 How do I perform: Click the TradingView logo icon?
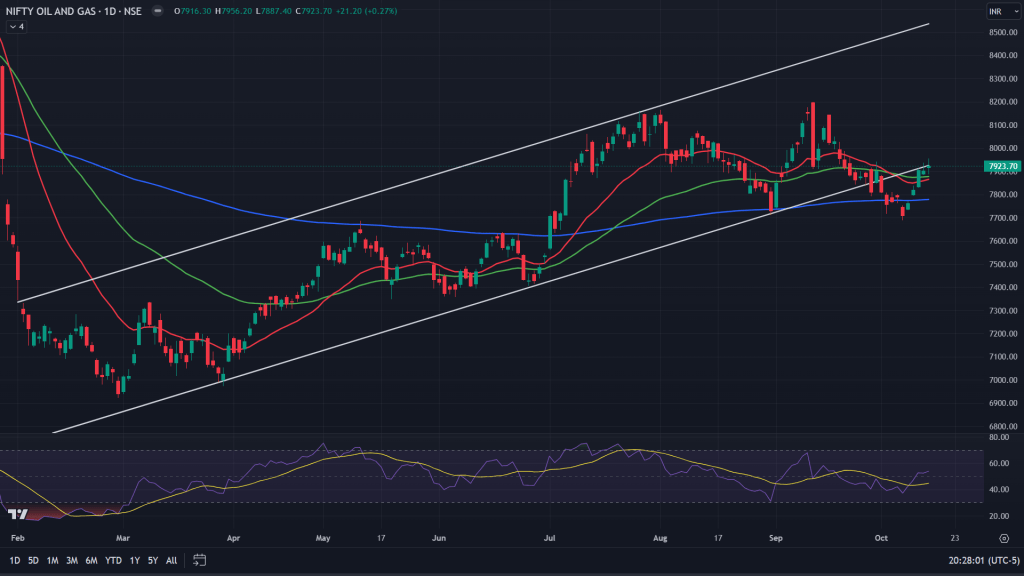17,514
